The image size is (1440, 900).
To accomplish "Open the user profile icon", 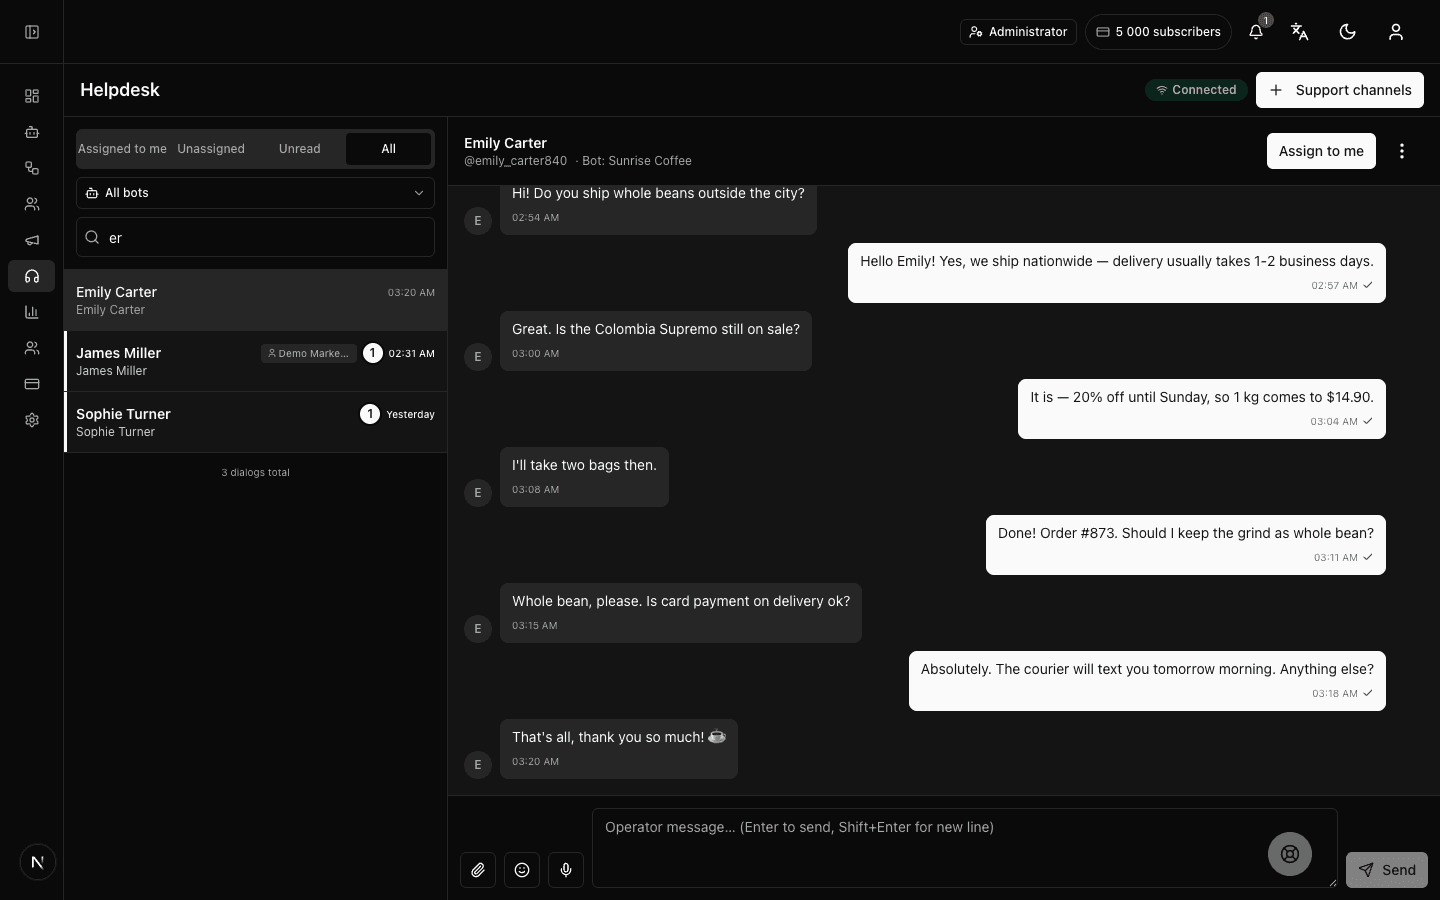I will pos(1396,32).
